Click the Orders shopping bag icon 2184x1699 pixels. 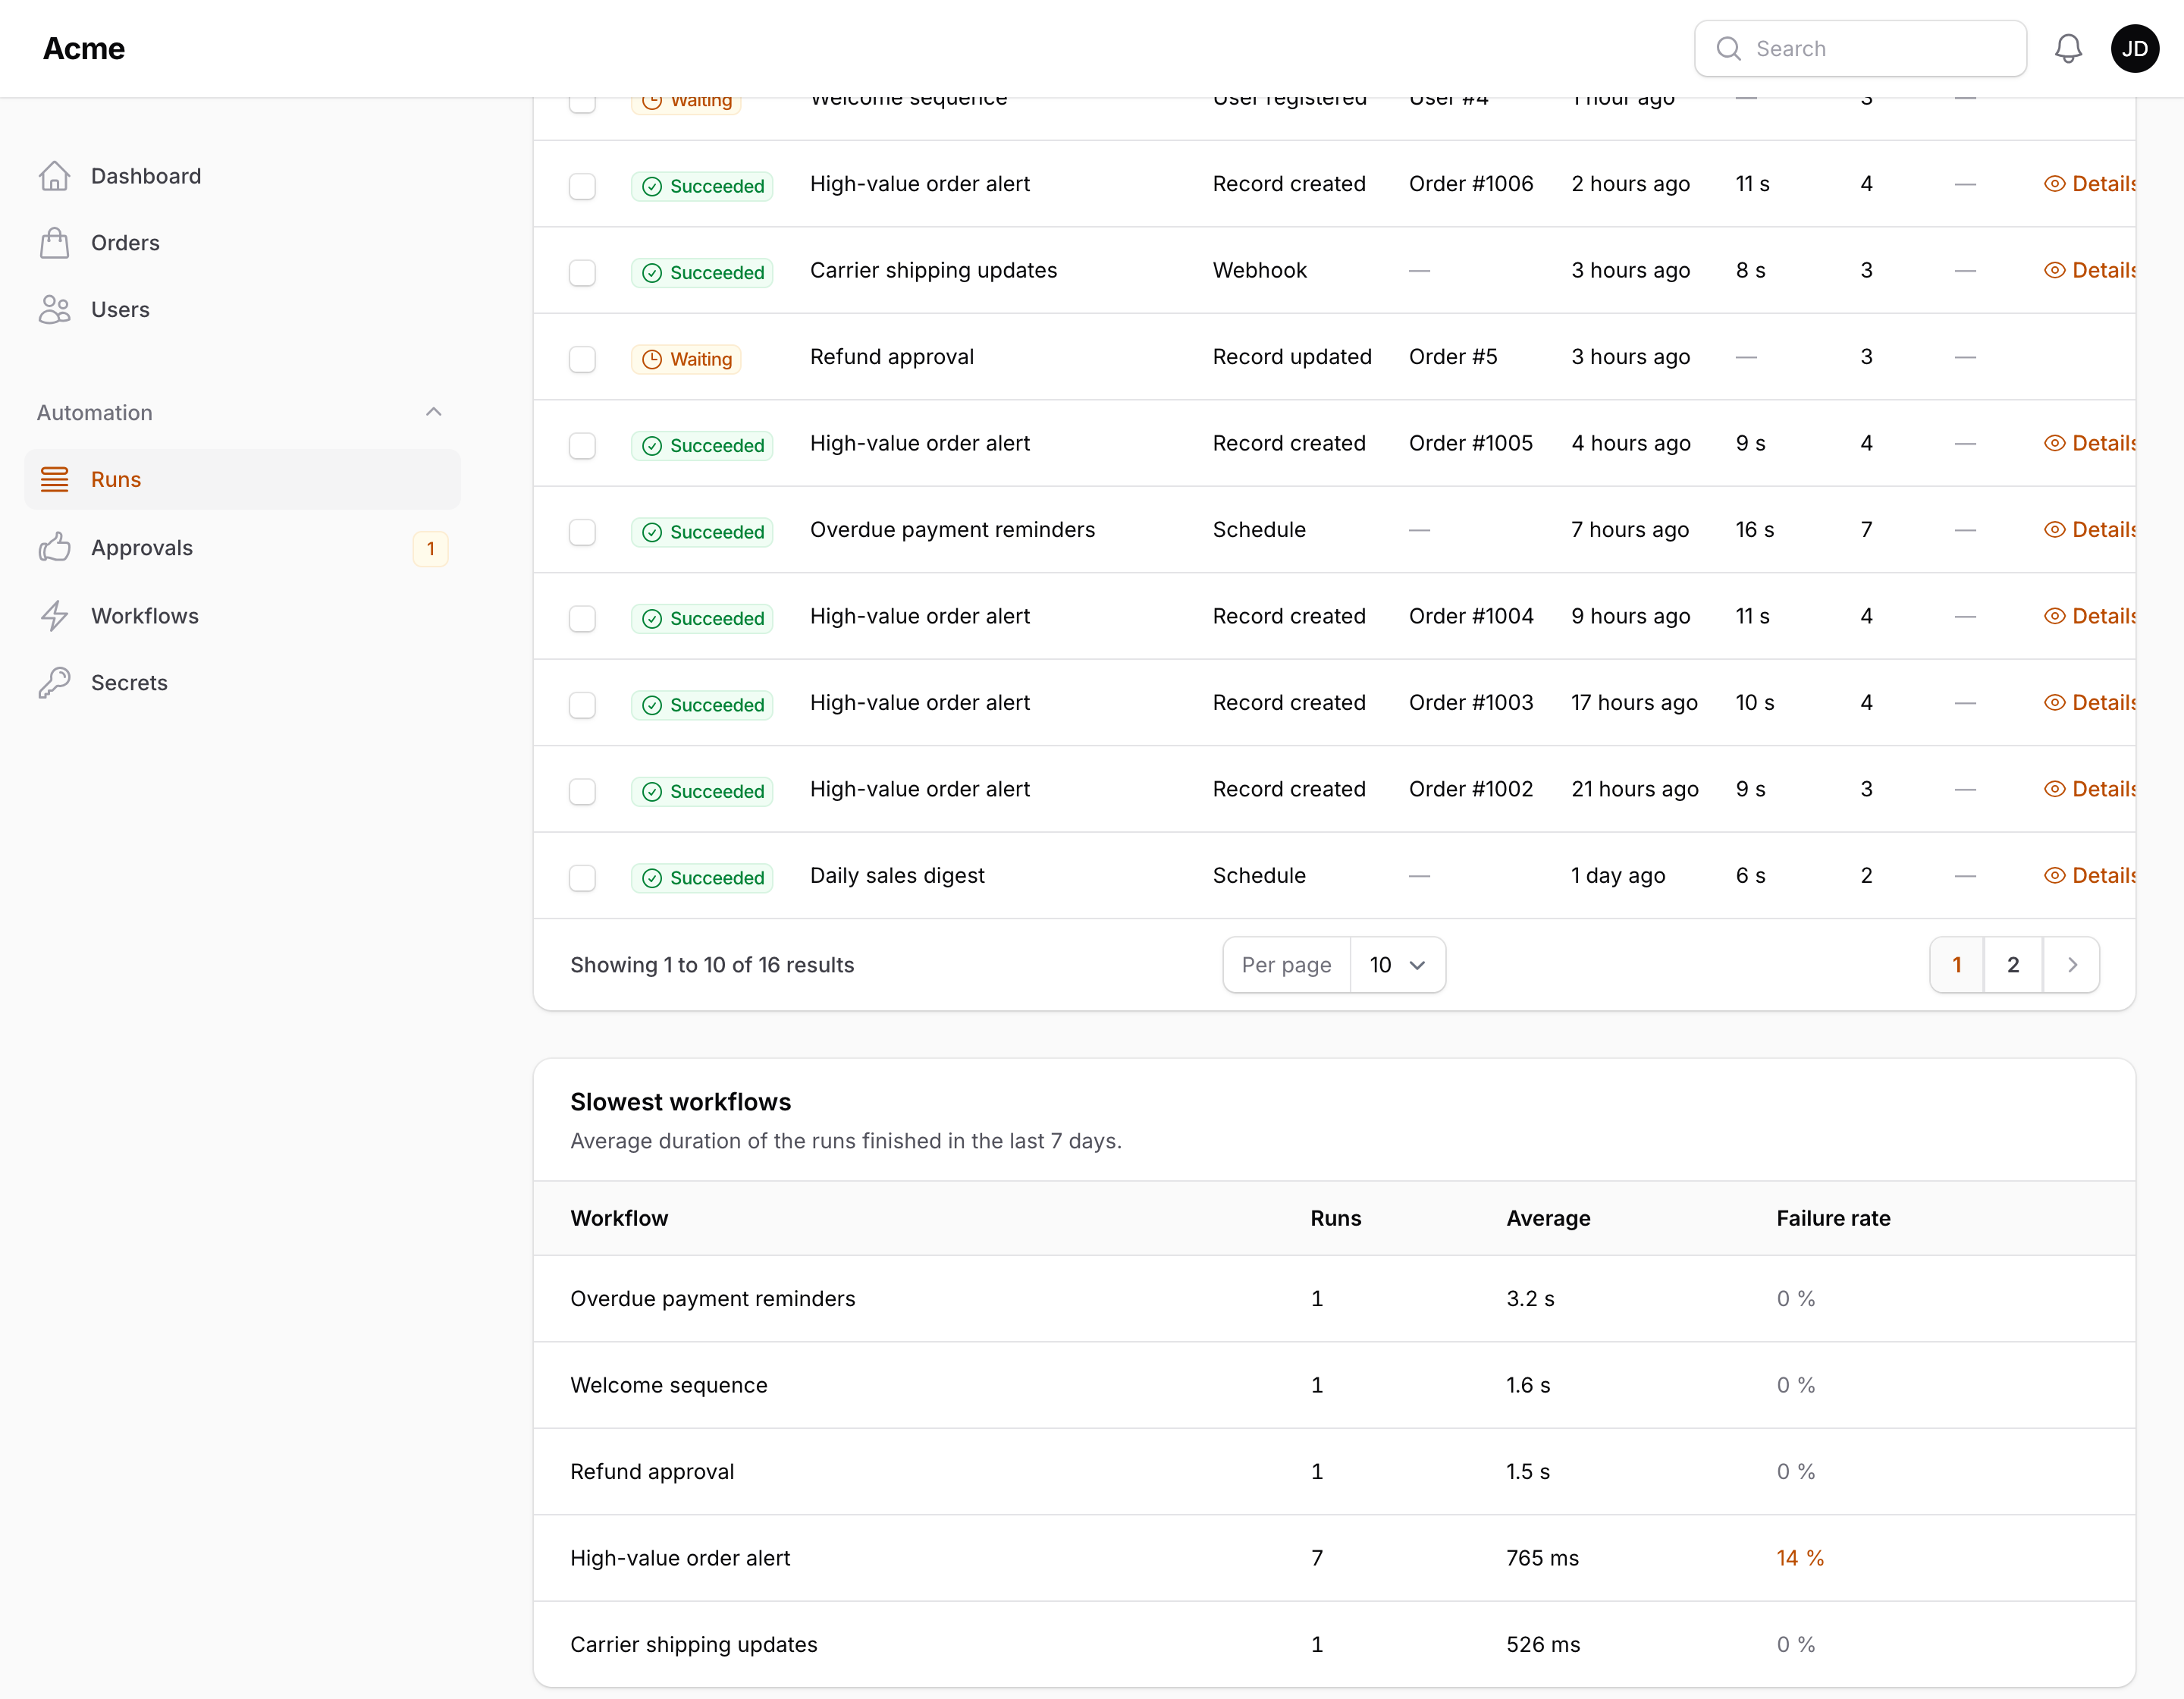coord(55,243)
